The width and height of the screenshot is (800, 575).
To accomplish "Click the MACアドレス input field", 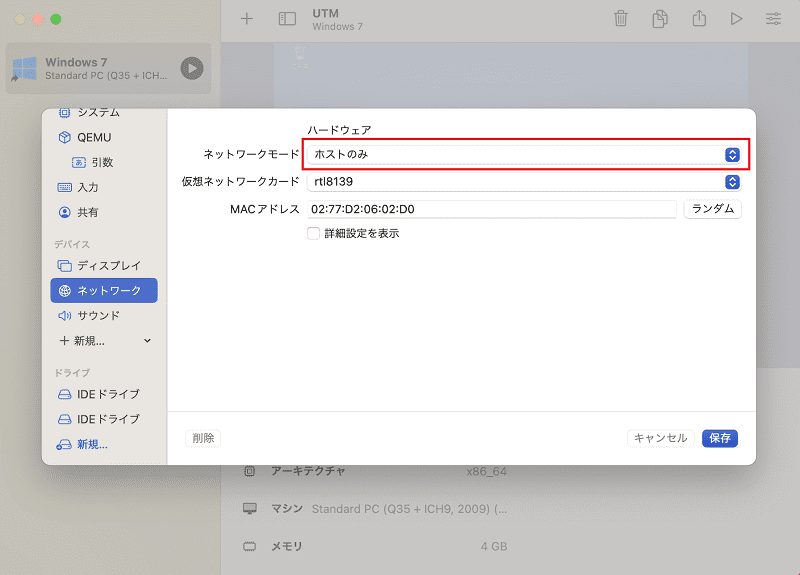I will point(492,209).
